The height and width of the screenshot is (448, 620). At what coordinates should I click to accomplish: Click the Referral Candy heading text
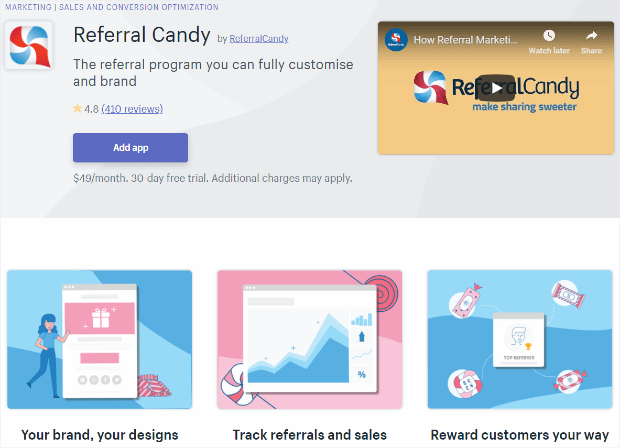[x=140, y=35]
